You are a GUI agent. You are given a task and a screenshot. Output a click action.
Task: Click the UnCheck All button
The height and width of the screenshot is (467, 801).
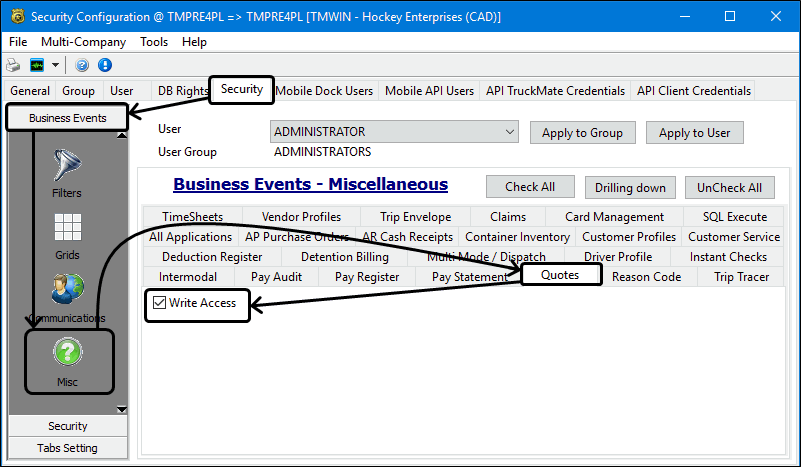(729, 188)
